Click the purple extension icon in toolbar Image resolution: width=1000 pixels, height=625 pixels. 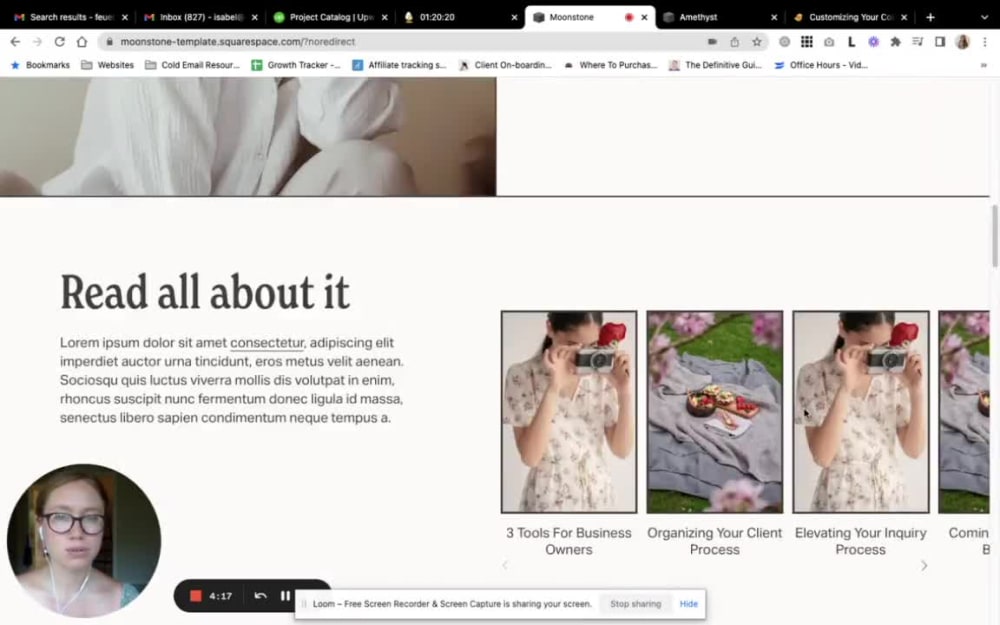pos(872,43)
